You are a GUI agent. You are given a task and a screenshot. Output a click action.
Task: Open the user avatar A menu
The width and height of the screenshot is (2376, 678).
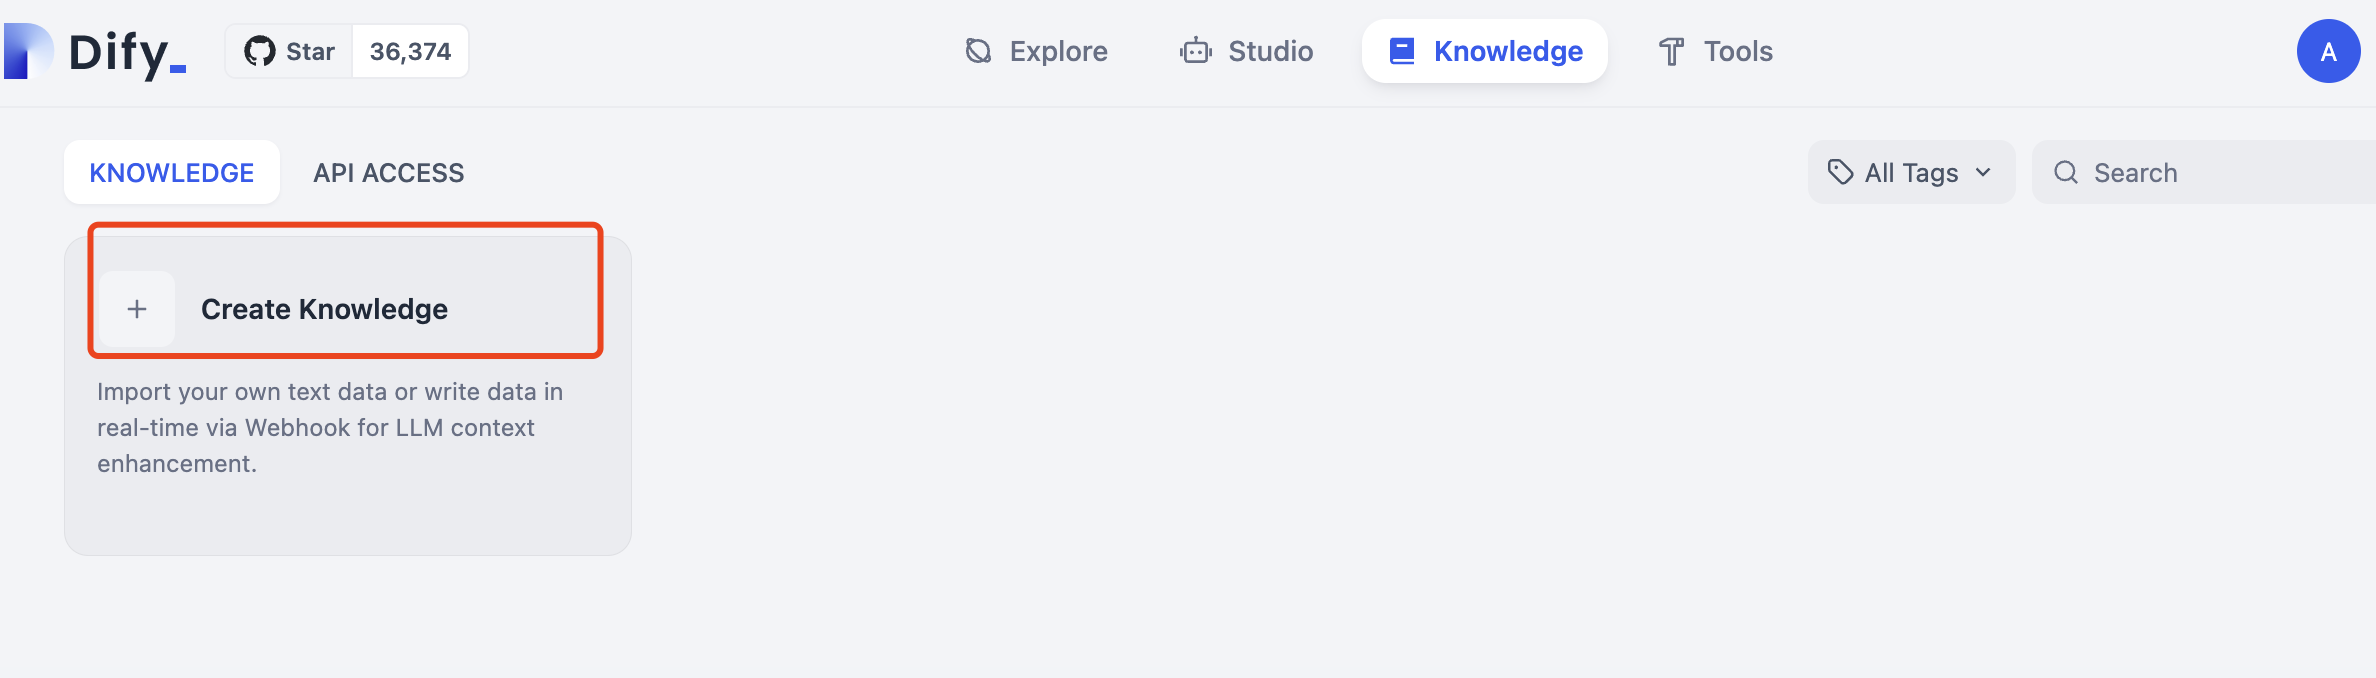(x=2328, y=51)
